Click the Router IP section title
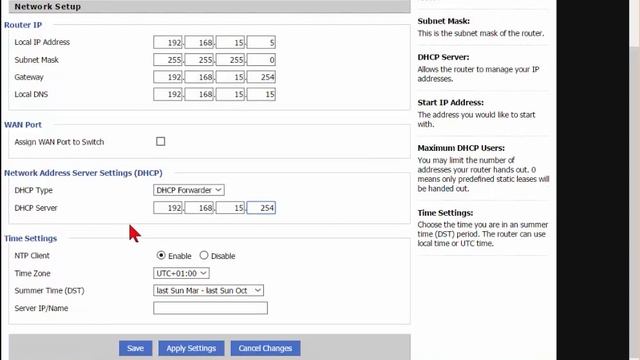The width and height of the screenshot is (640, 360). (x=23, y=25)
